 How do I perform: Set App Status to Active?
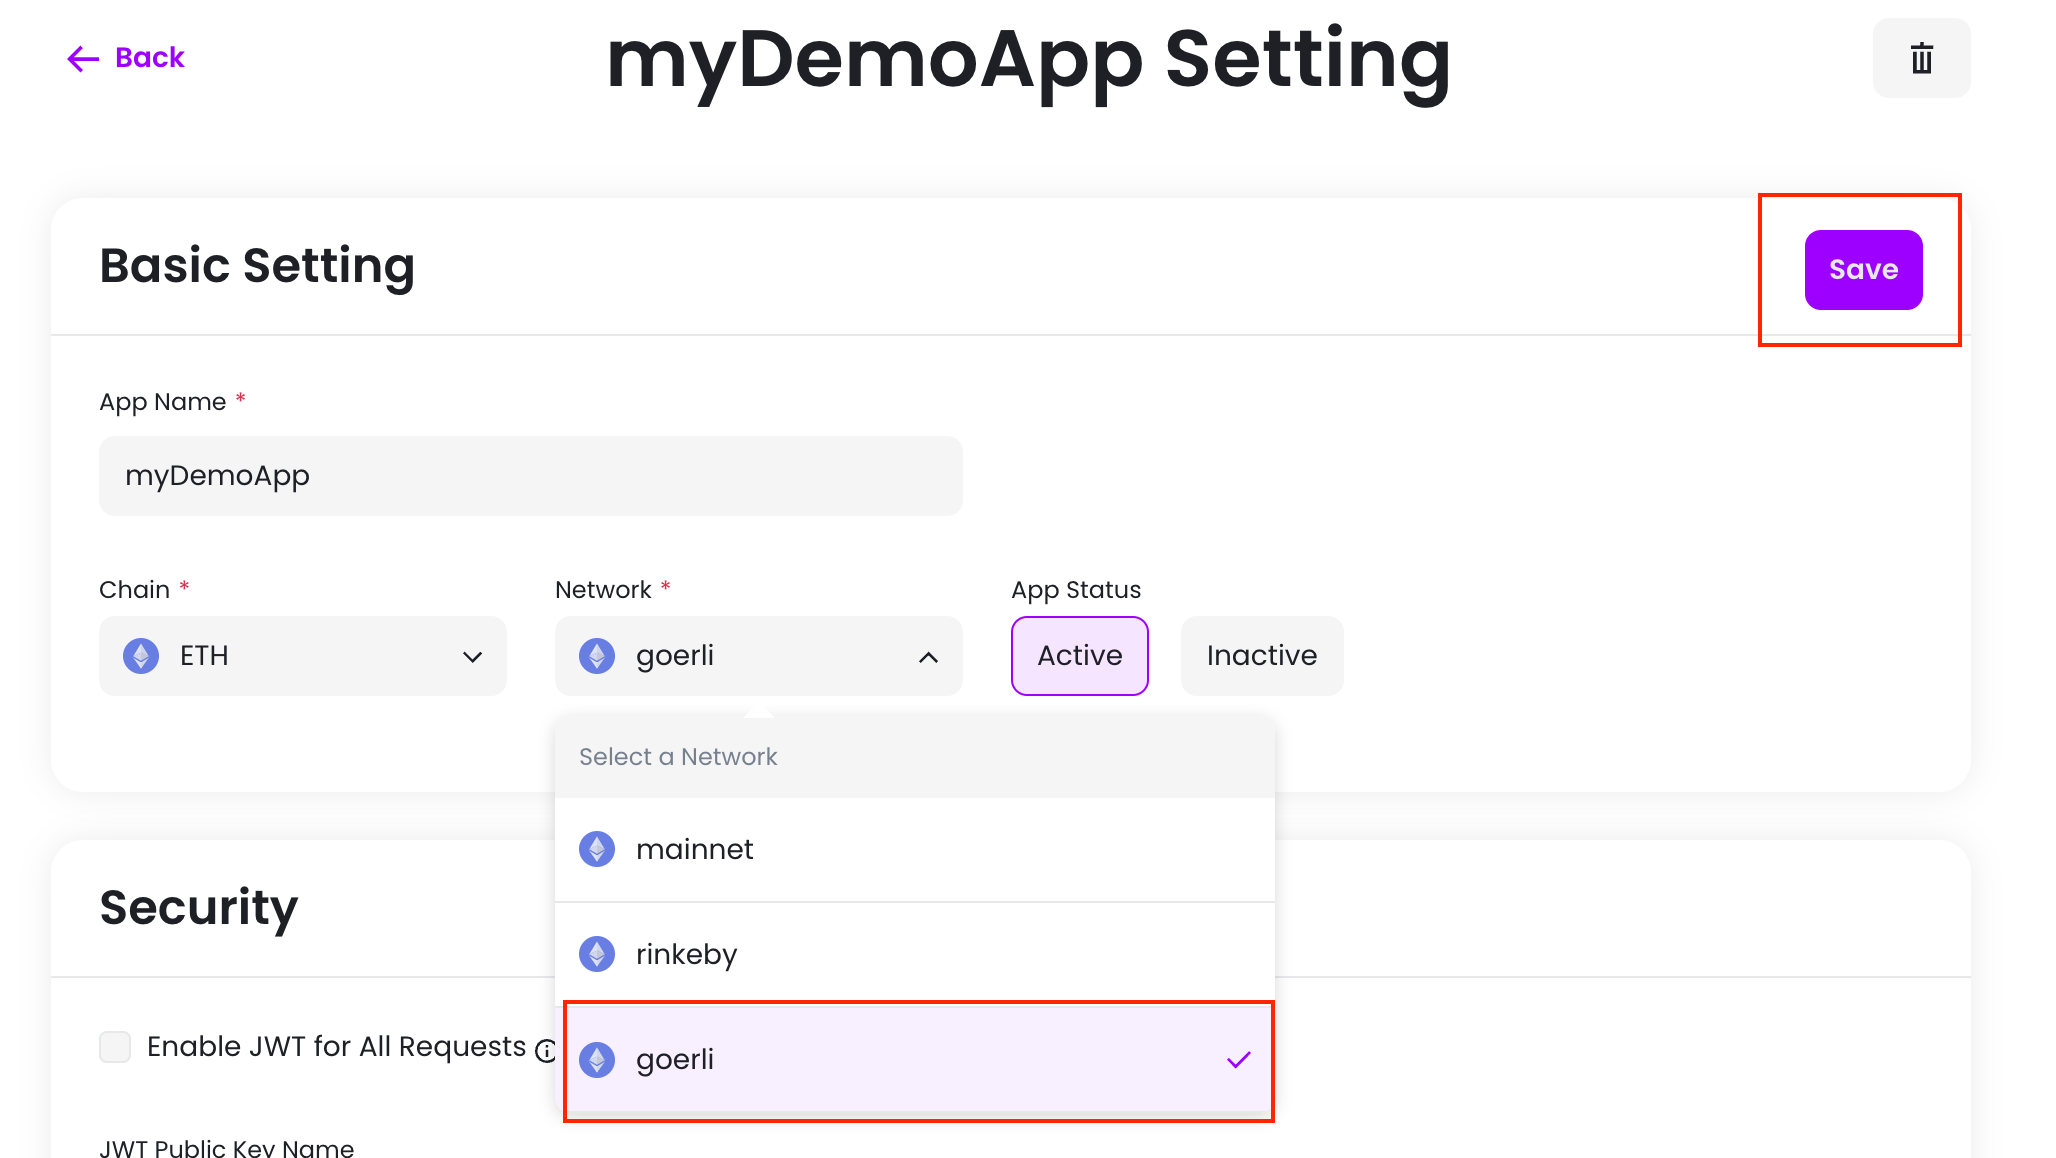pyautogui.click(x=1079, y=656)
